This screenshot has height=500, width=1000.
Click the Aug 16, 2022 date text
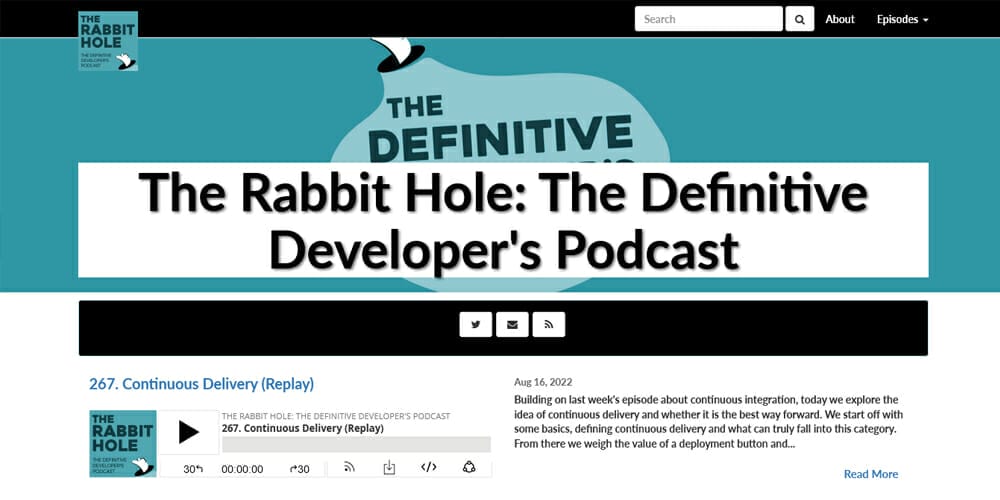[543, 382]
